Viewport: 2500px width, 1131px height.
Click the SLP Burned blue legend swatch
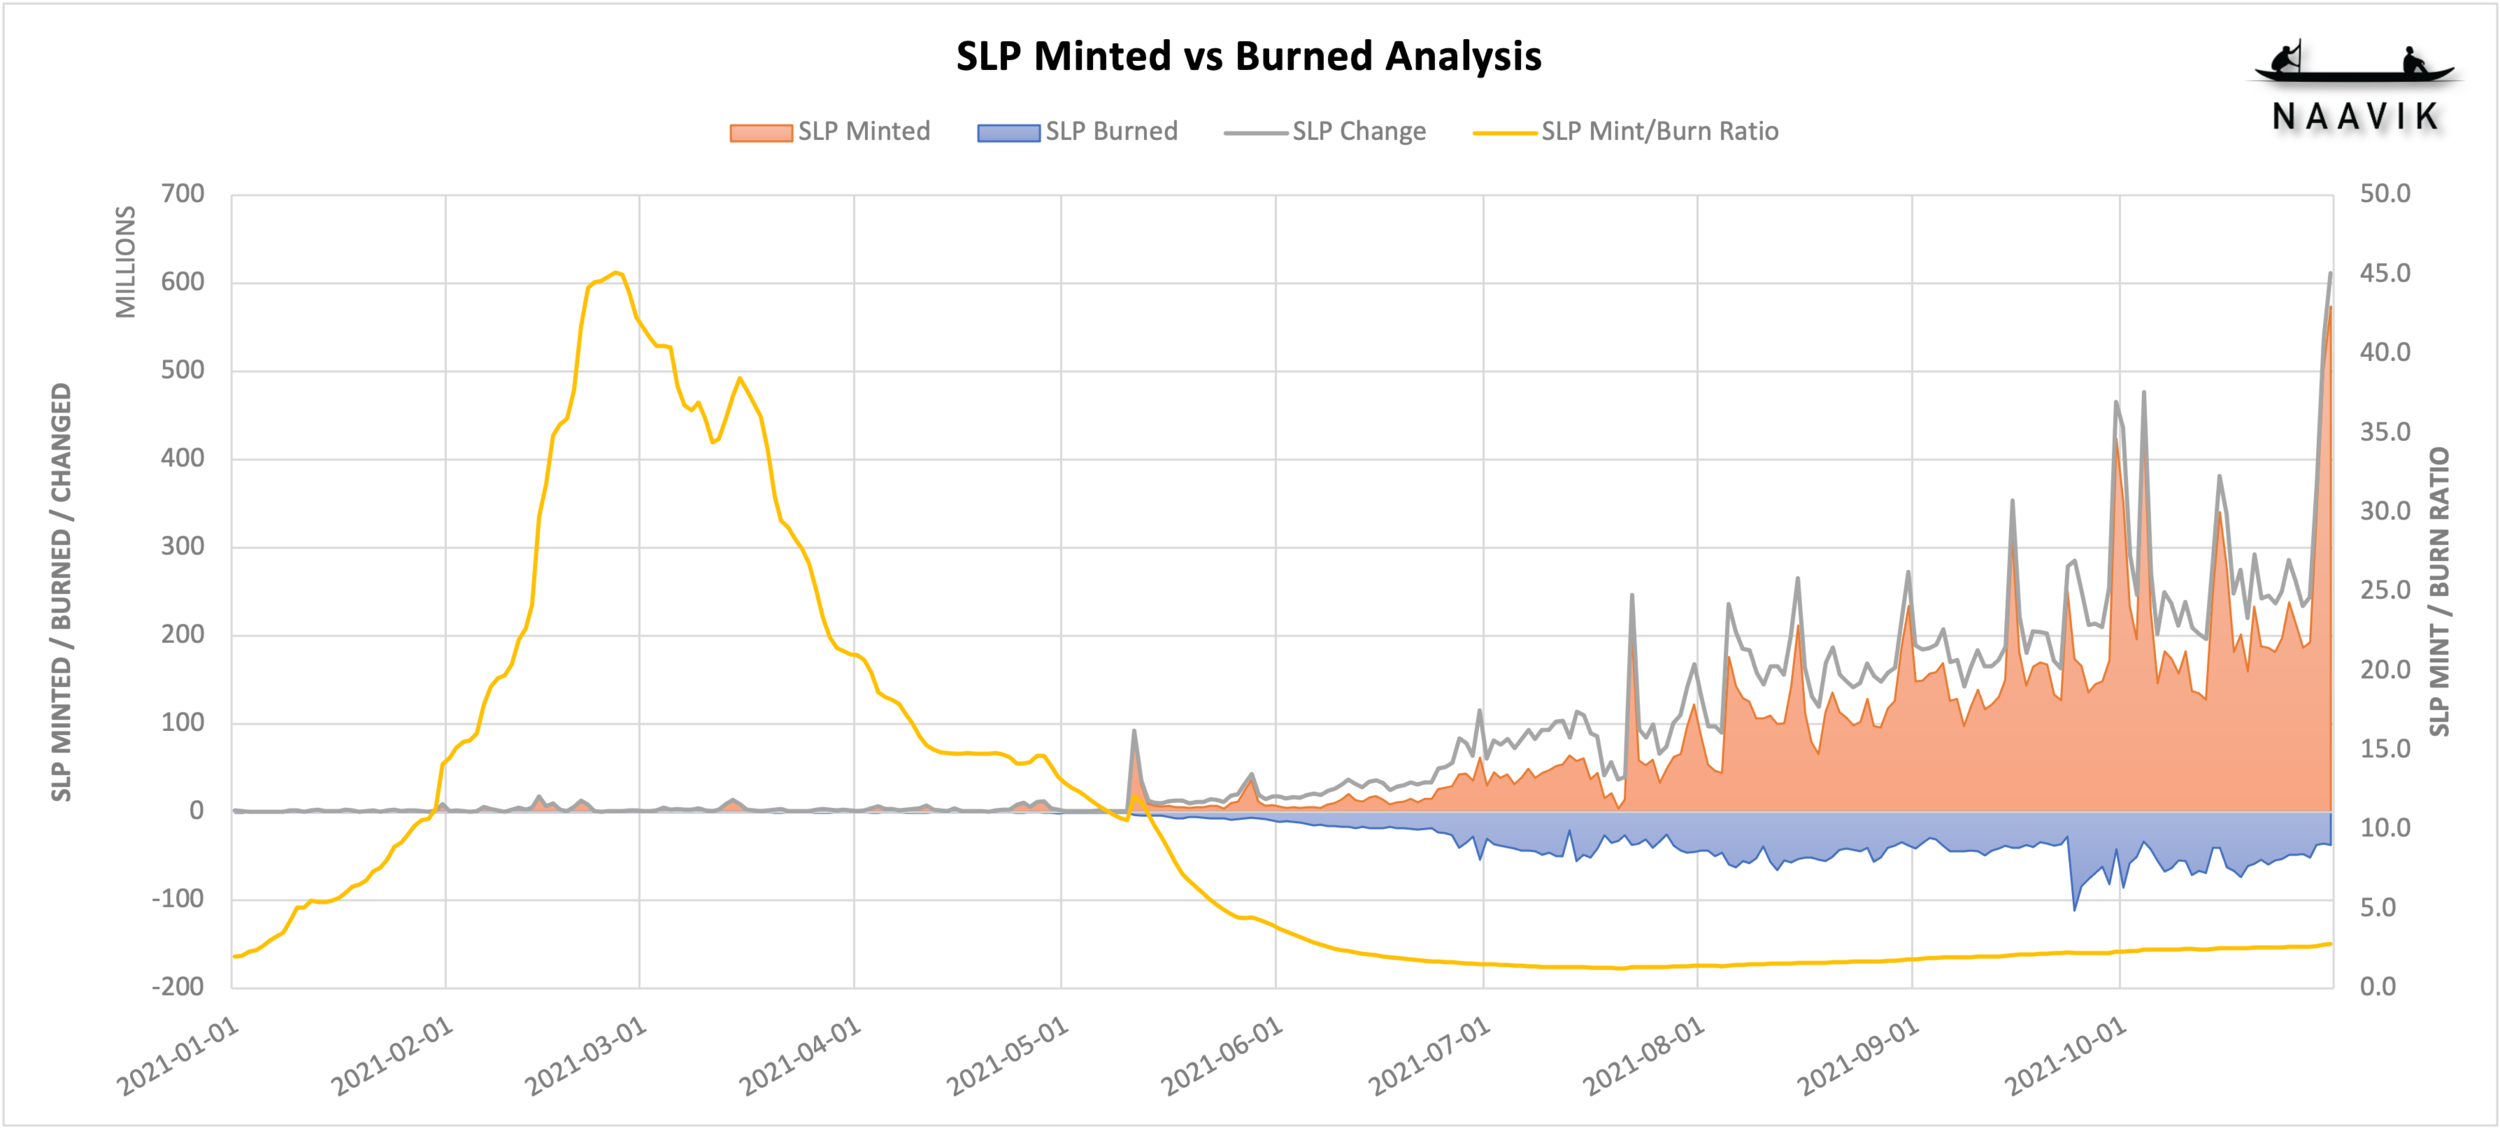[x=1009, y=133]
